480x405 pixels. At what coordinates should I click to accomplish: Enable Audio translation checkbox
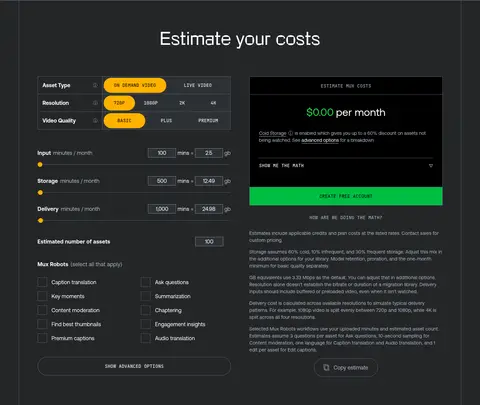click(146, 338)
